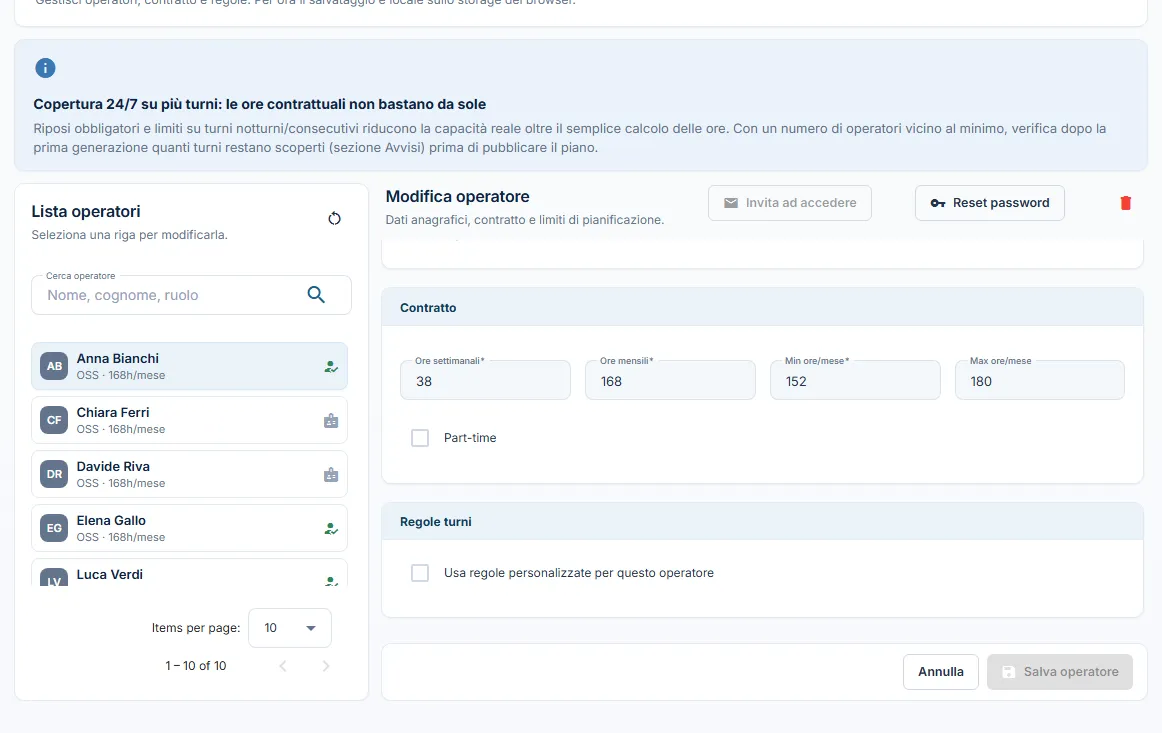The width and height of the screenshot is (1162, 733).
Task: Click the CF avatar for Chiara Ferri
Action: pyautogui.click(x=54, y=420)
